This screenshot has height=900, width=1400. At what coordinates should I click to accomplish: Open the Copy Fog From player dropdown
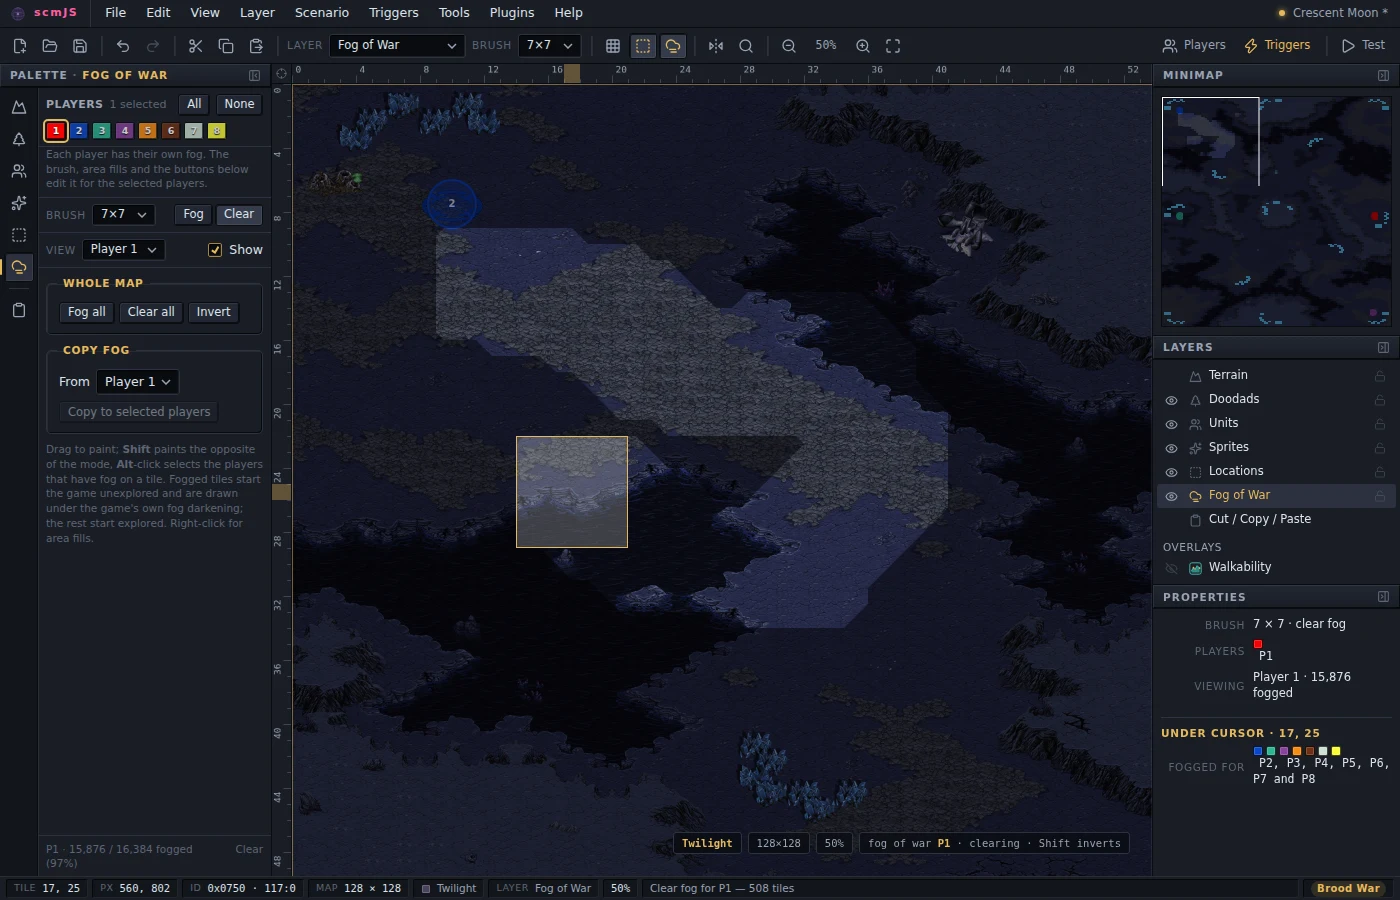point(138,381)
